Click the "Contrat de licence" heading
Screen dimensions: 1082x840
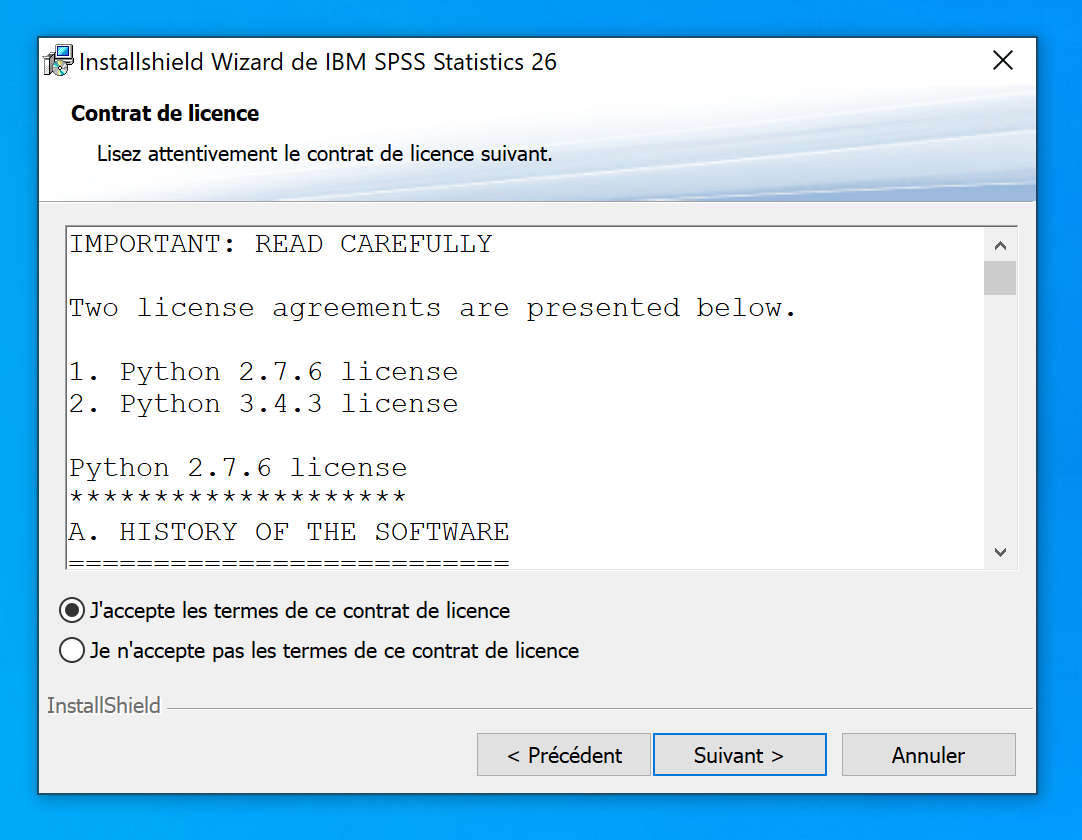tap(165, 114)
